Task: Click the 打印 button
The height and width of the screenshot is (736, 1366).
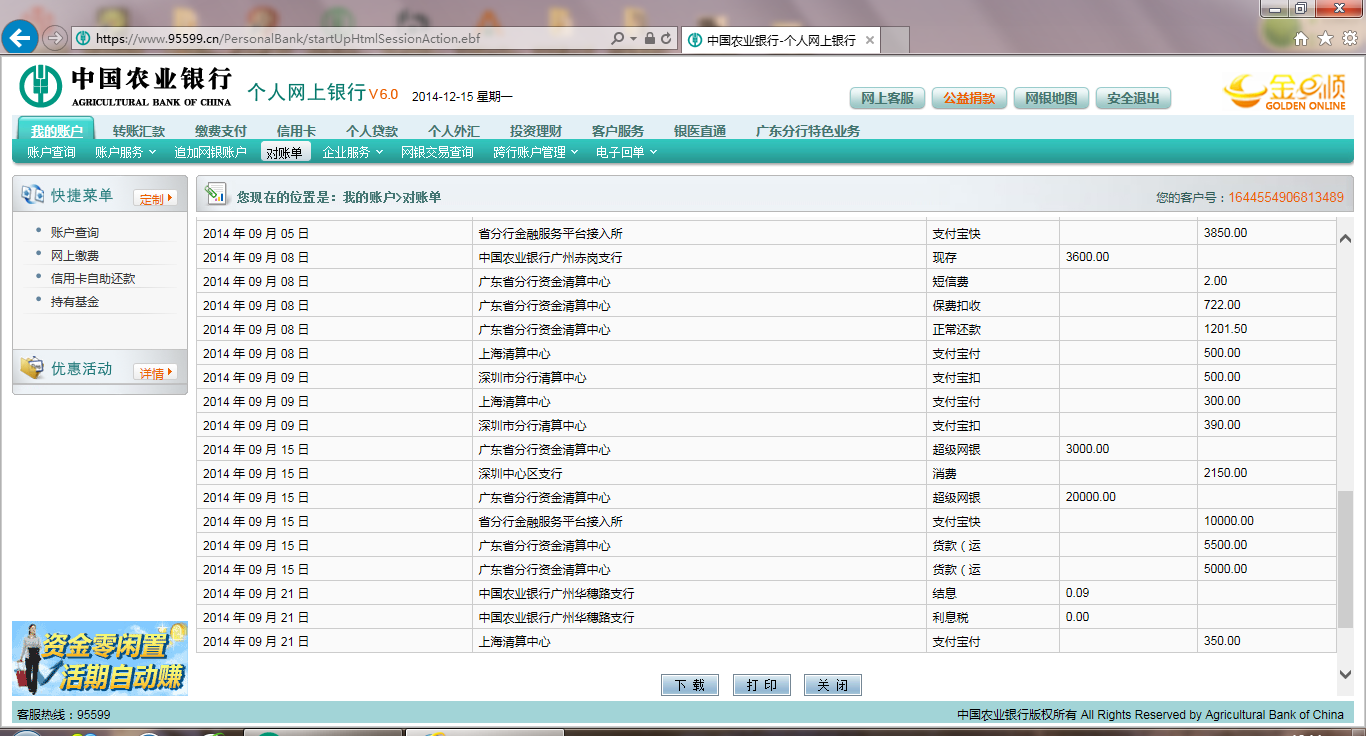Action: point(761,685)
